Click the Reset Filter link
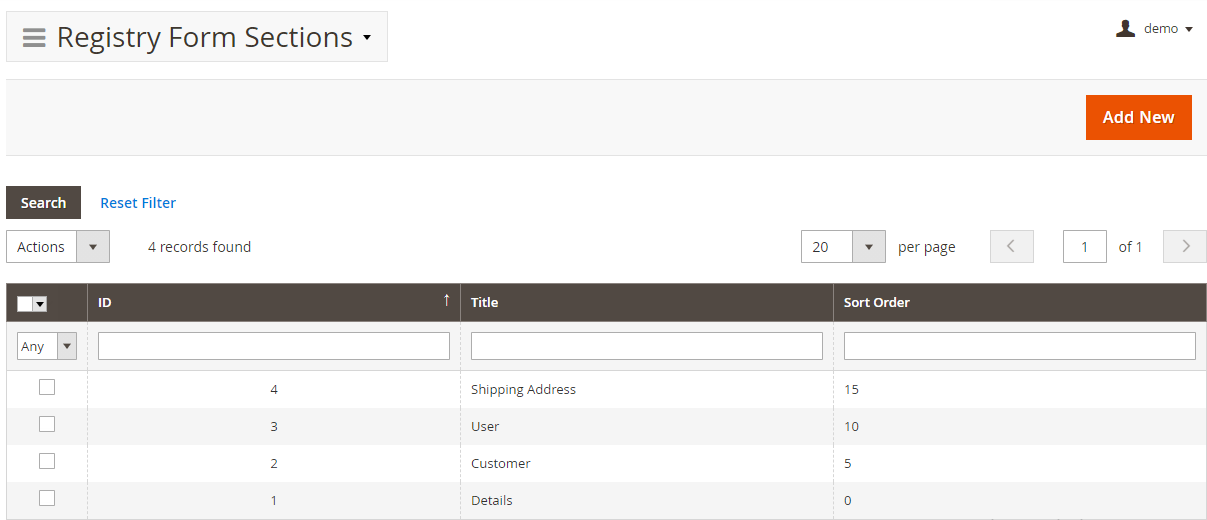The height and width of the screenshot is (520, 1207). click(138, 203)
